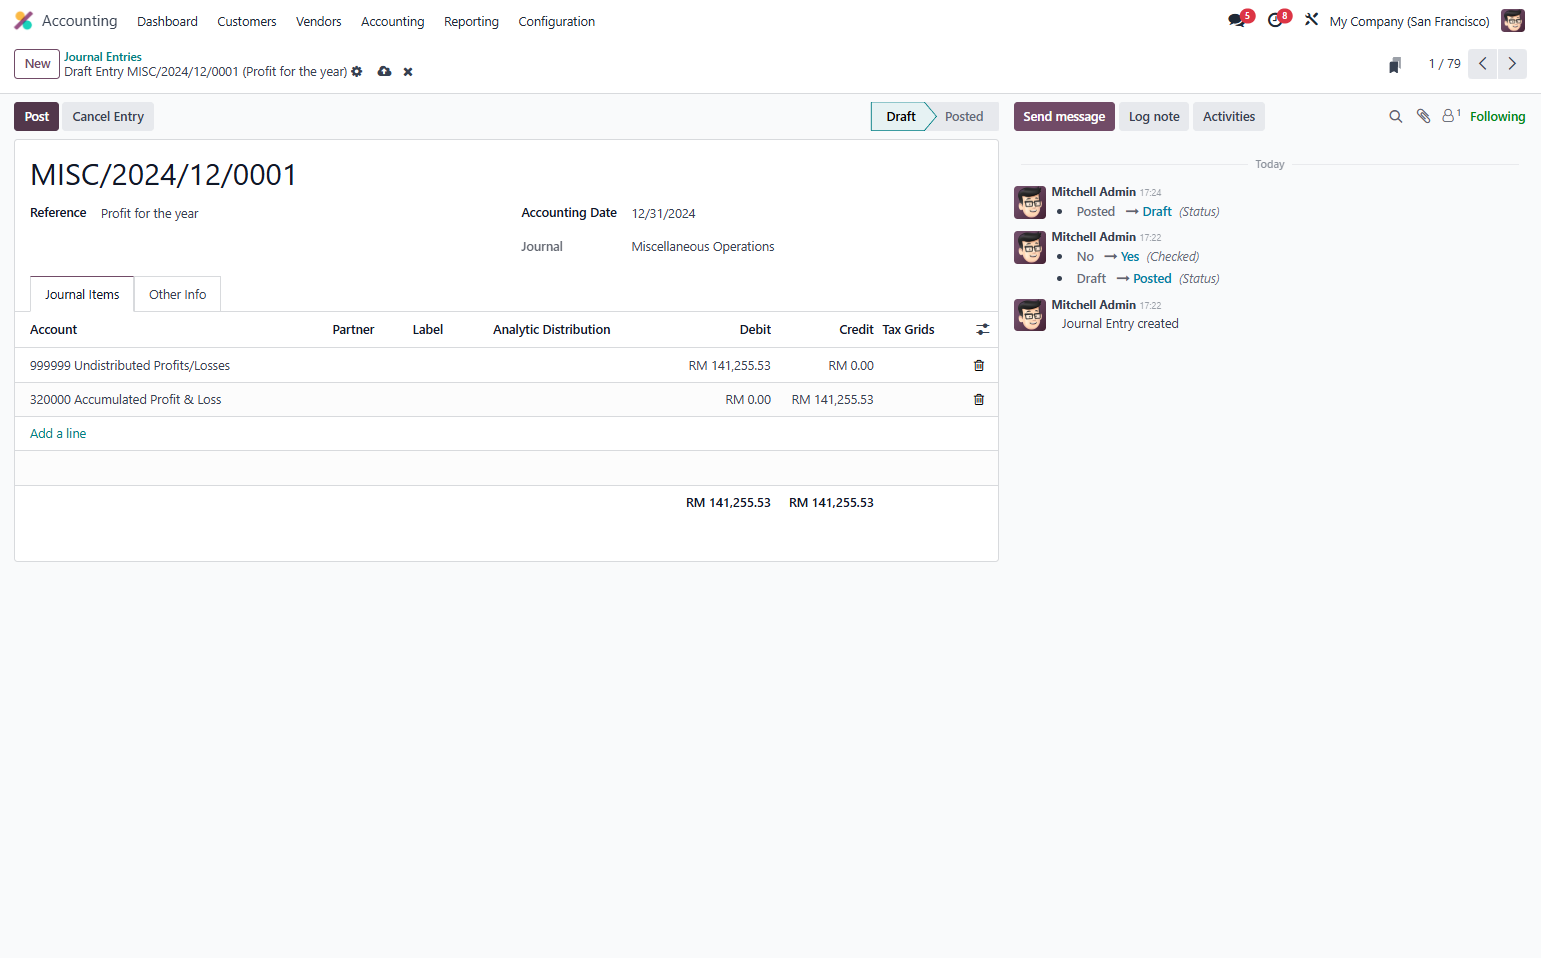Go to next record arrow
This screenshot has height=958, width=1541.
coord(1512,64)
